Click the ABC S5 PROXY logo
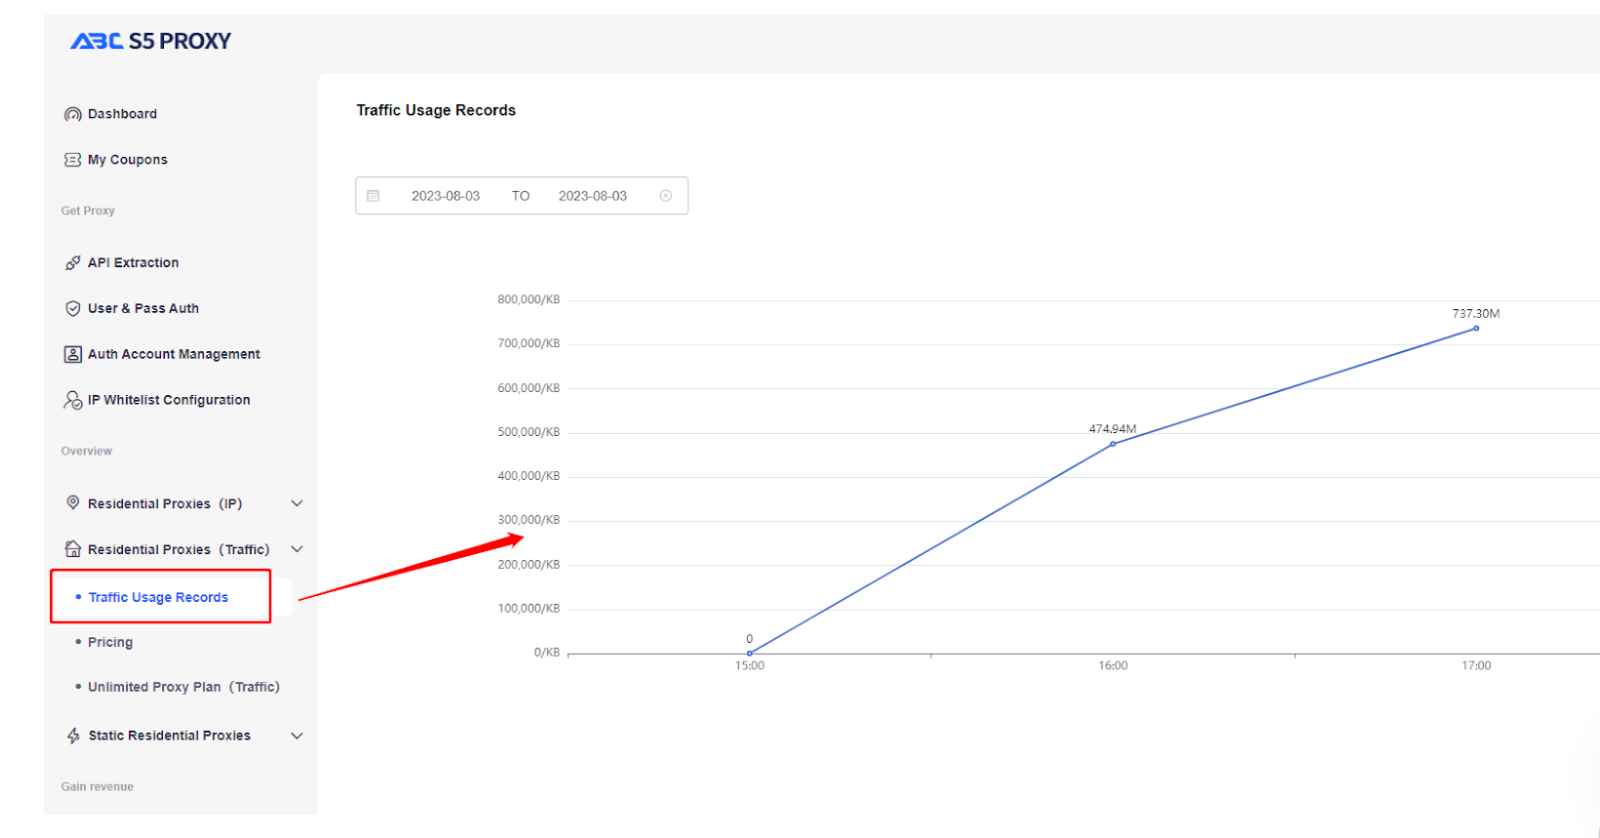This screenshot has width=1600, height=838. pyautogui.click(x=151, y=41)
